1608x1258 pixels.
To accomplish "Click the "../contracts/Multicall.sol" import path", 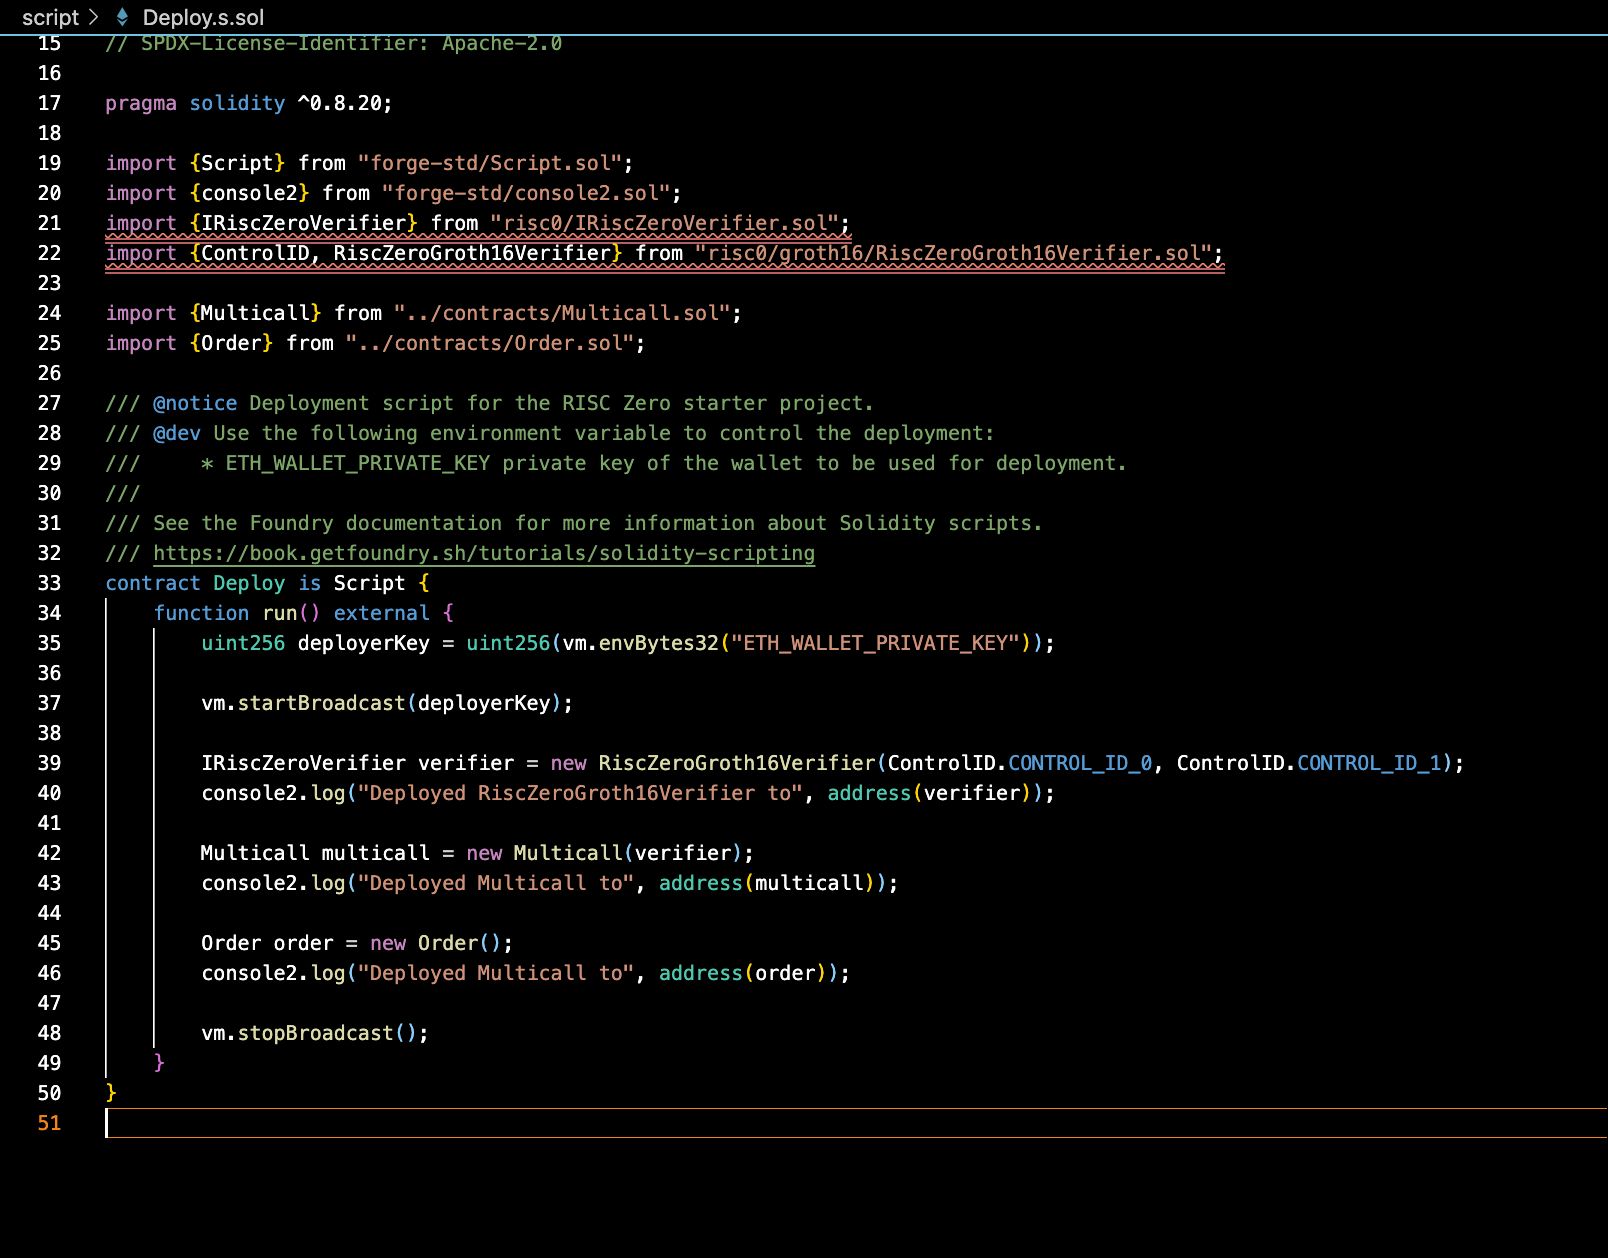I will click(x=562, y=313).
